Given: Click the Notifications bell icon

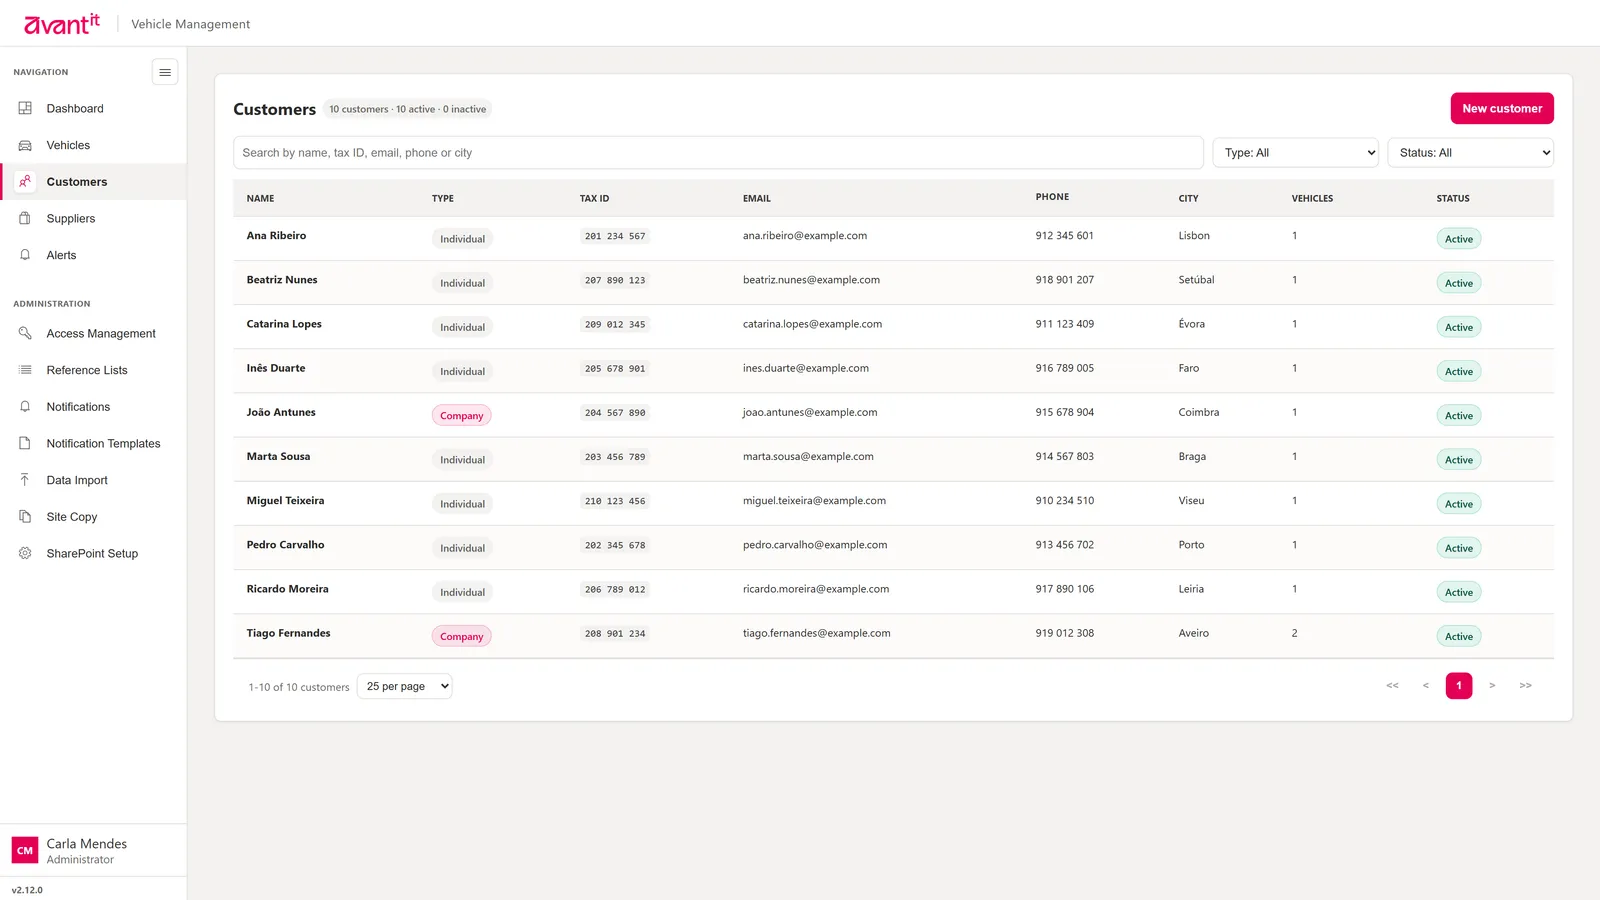Looking at the screenshot, I should [x=25, y=407].
